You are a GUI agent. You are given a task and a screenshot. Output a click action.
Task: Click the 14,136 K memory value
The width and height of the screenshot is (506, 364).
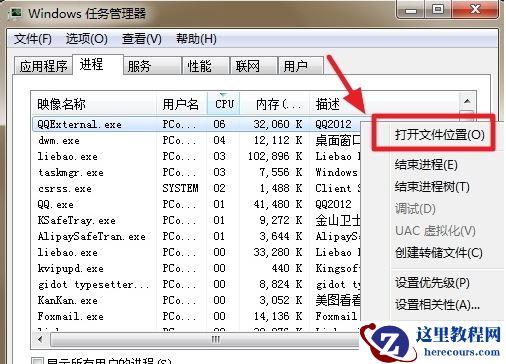(x=278, y=316)
